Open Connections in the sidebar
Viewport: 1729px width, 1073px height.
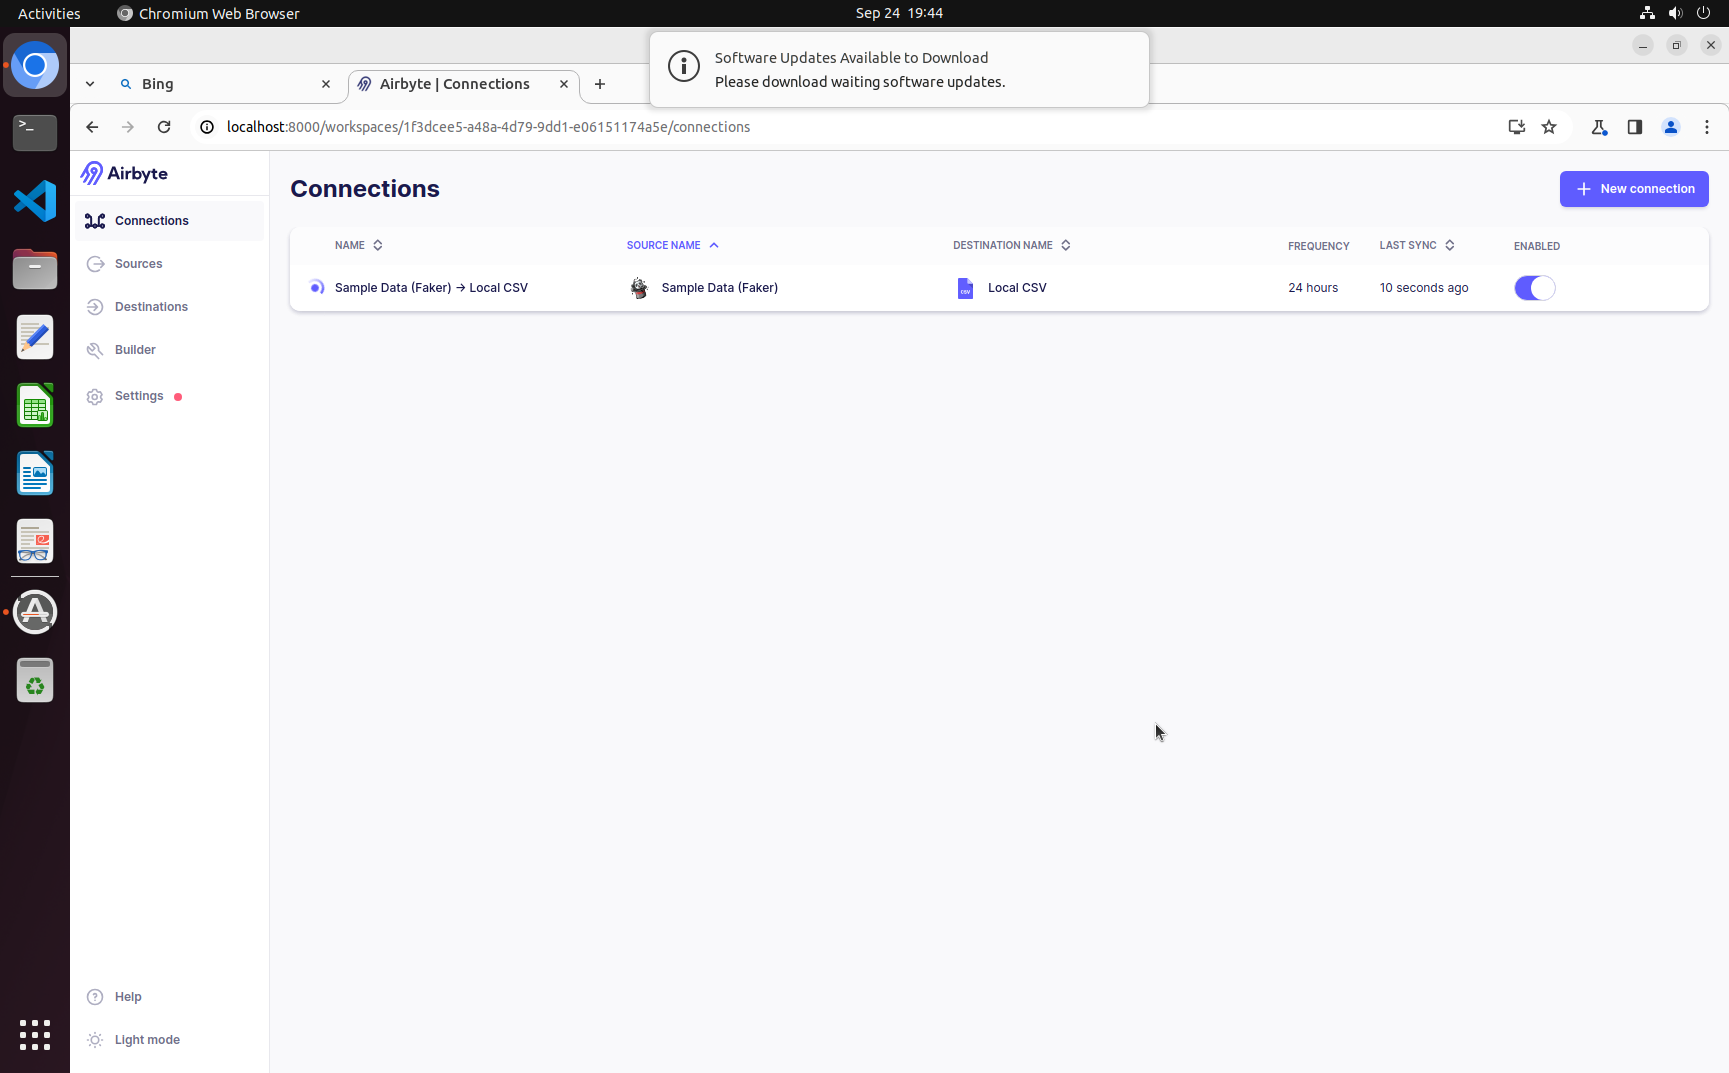(169, 221)
